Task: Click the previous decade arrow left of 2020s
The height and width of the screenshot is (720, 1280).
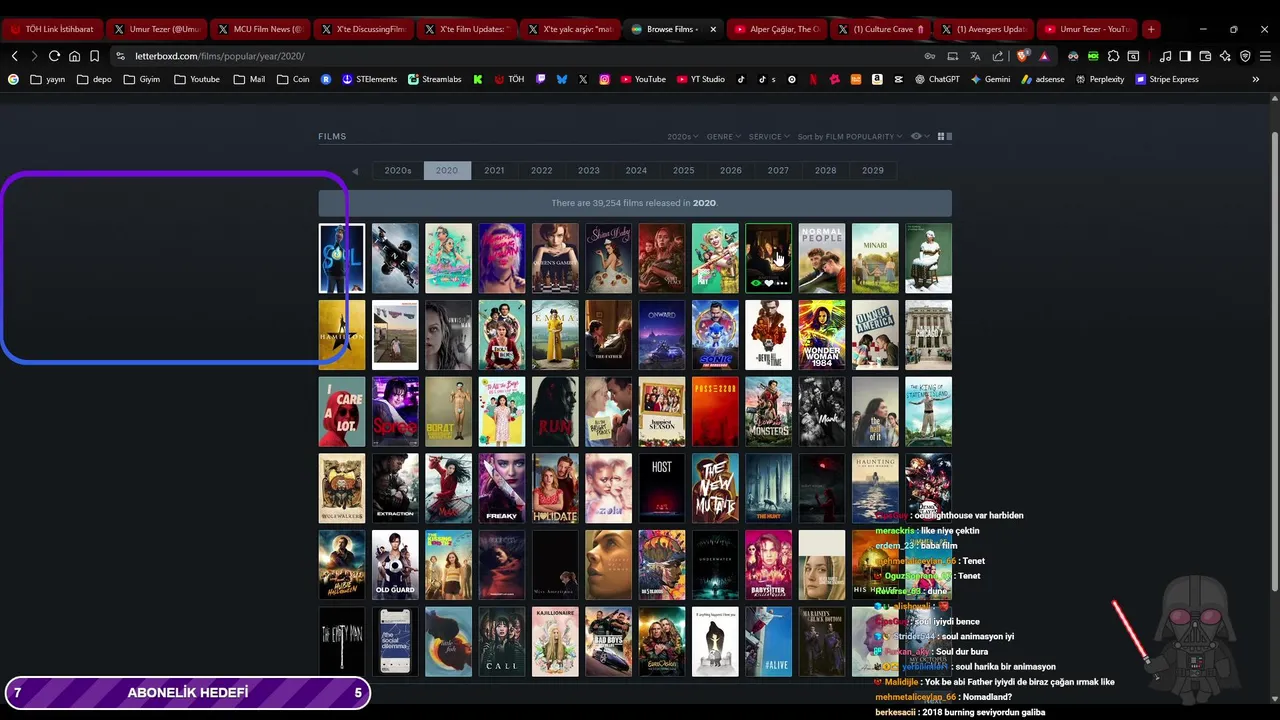Action: (x=355, y=171)
